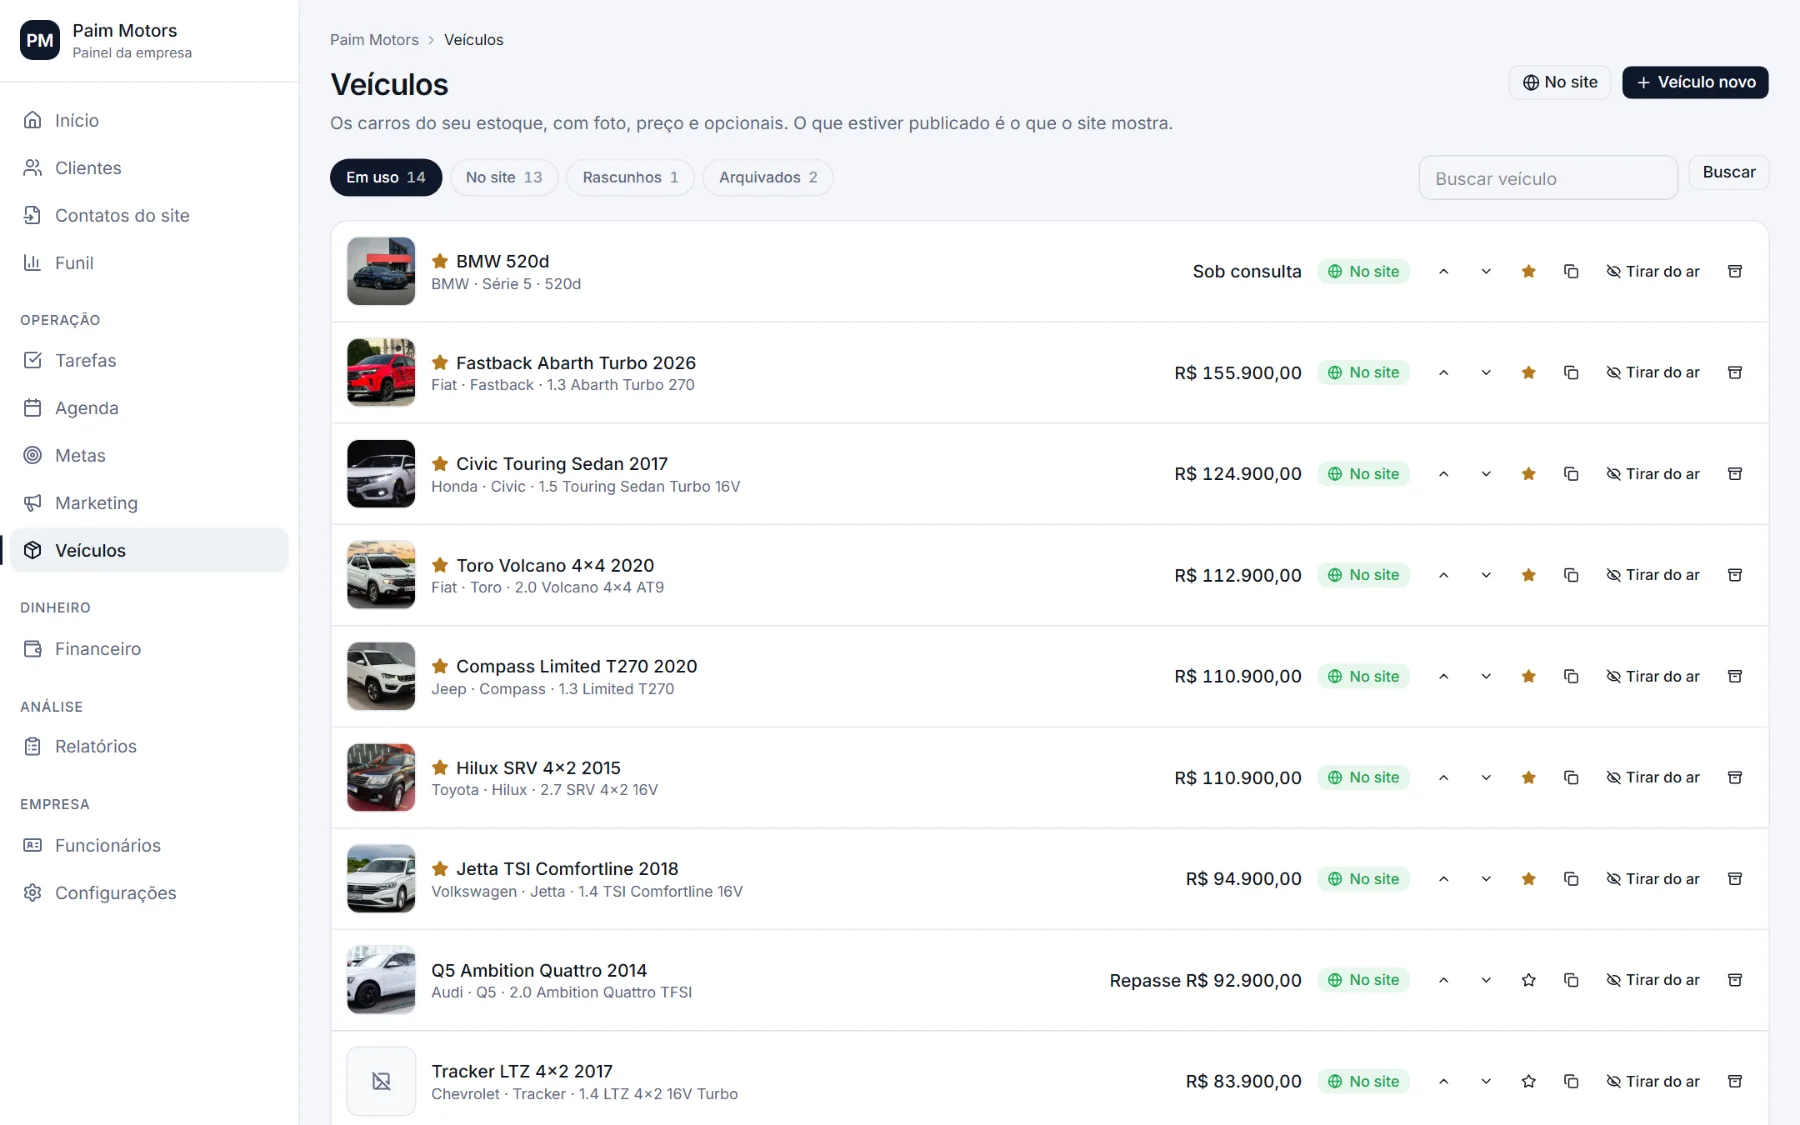1800x1125 pixels.
Task: Archive the Tracker LTZ 4×2 2017
Action: pyautogui.click(x=1735, y=1082)
